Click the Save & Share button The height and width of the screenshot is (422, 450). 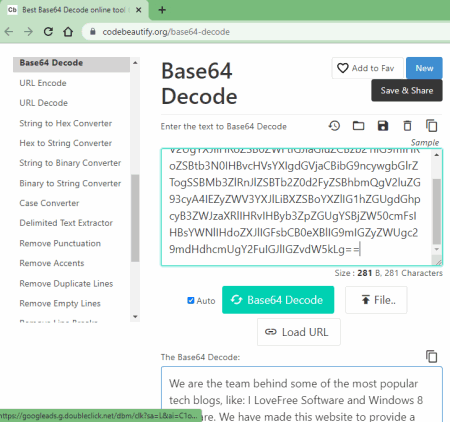click(x=407, y=90)
